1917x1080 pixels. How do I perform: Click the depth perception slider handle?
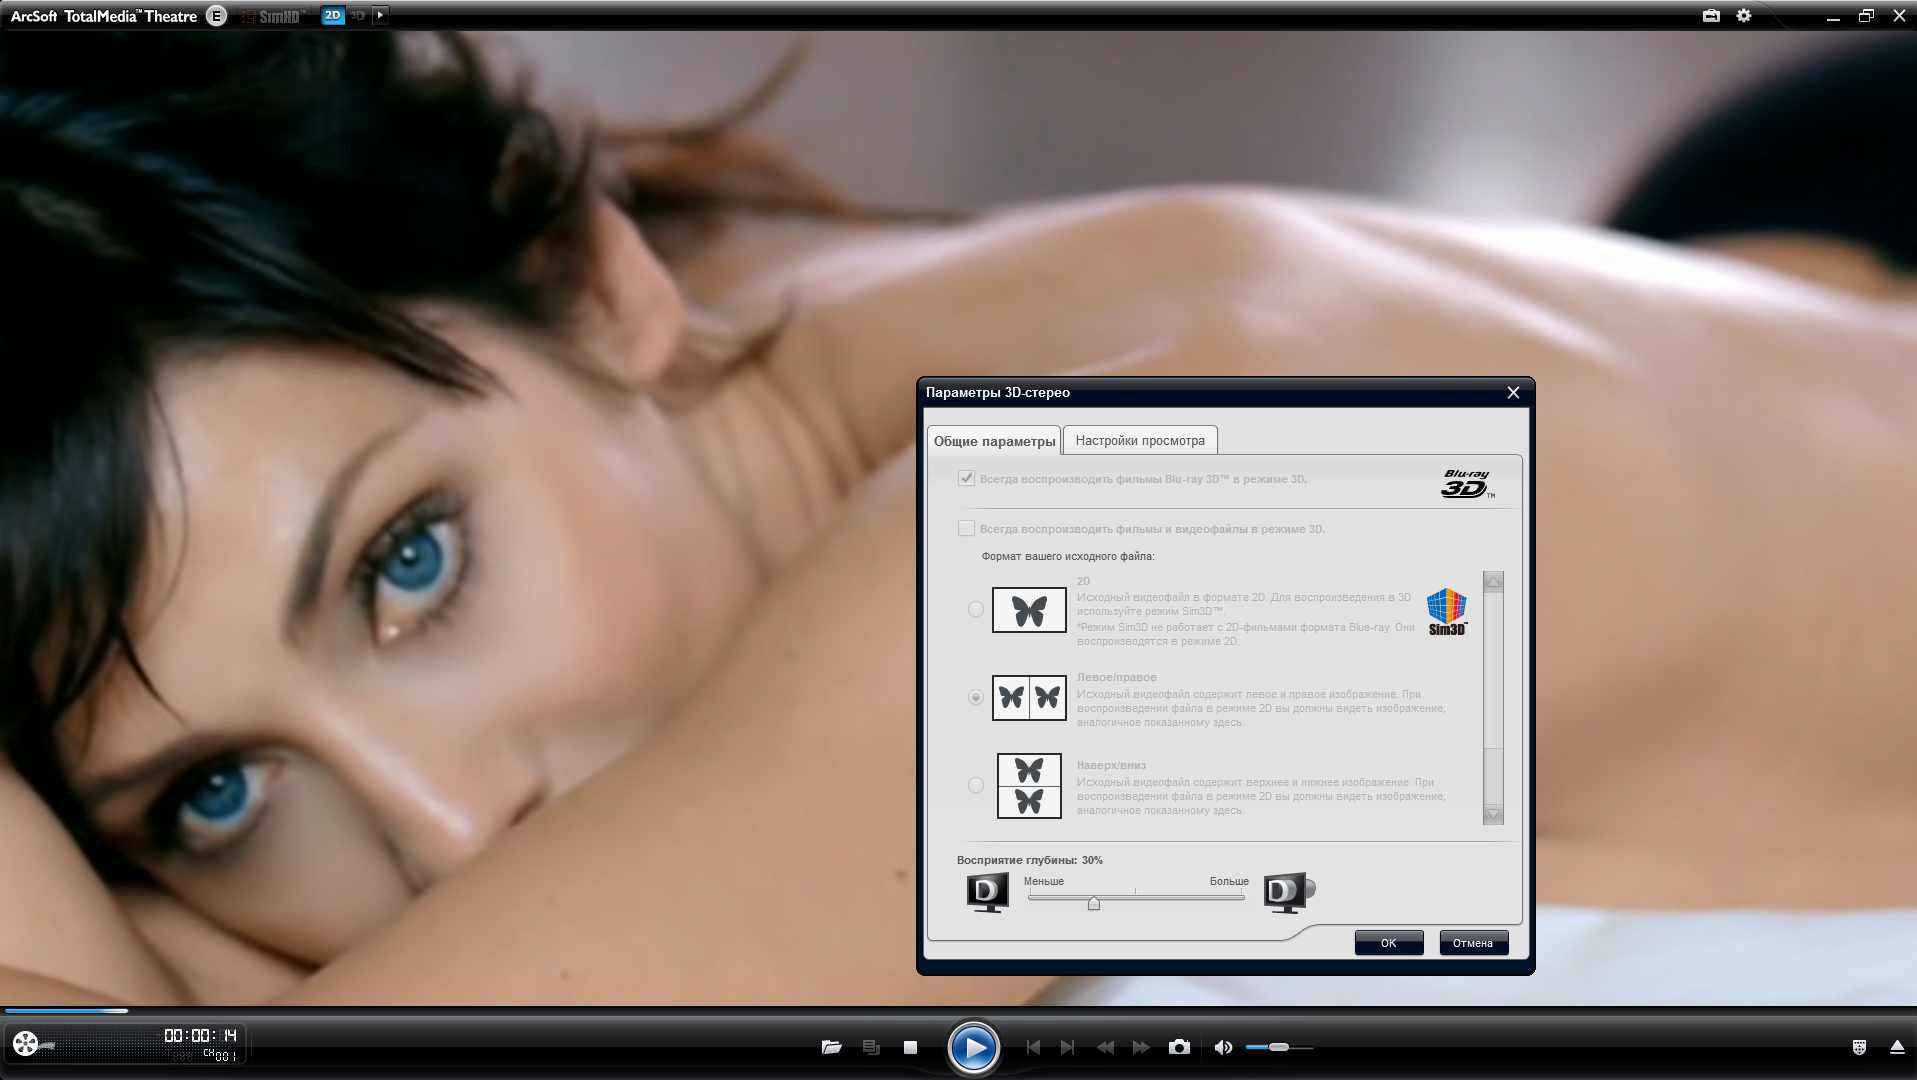click(x=1094, y=903)
